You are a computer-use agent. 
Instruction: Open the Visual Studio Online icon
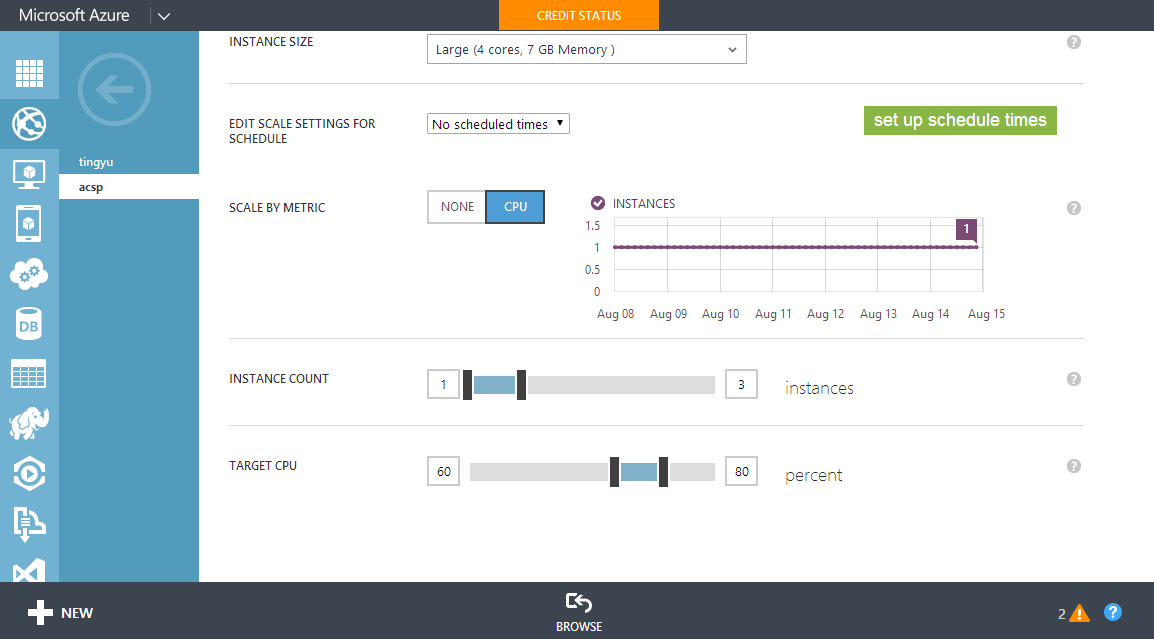29,571
